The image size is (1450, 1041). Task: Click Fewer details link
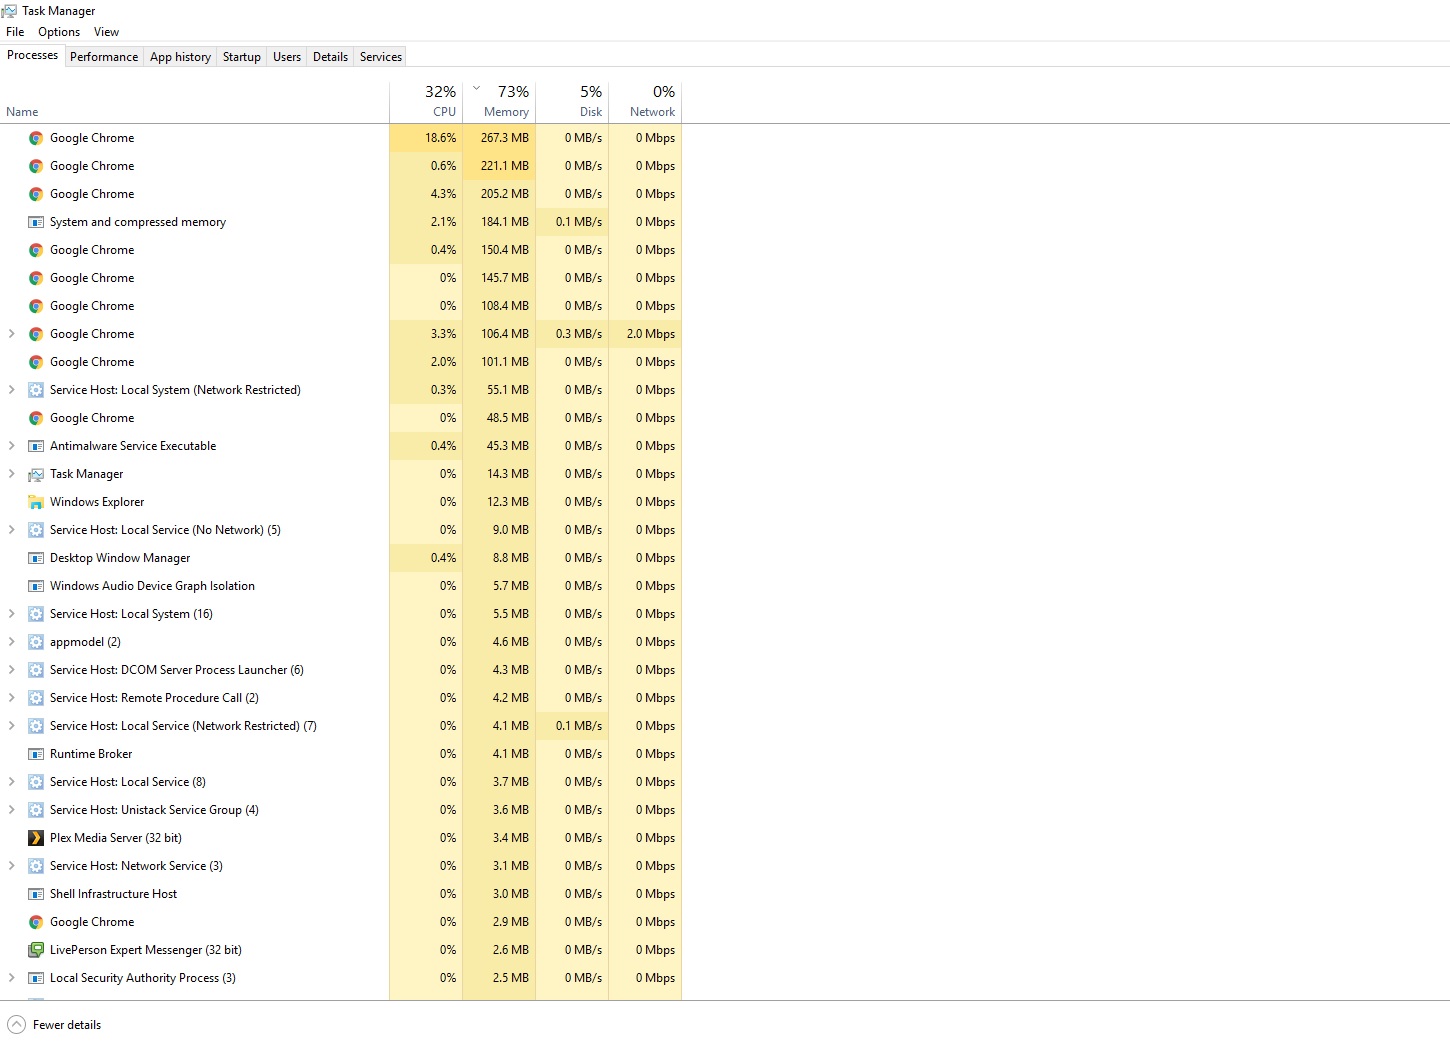67,1025
